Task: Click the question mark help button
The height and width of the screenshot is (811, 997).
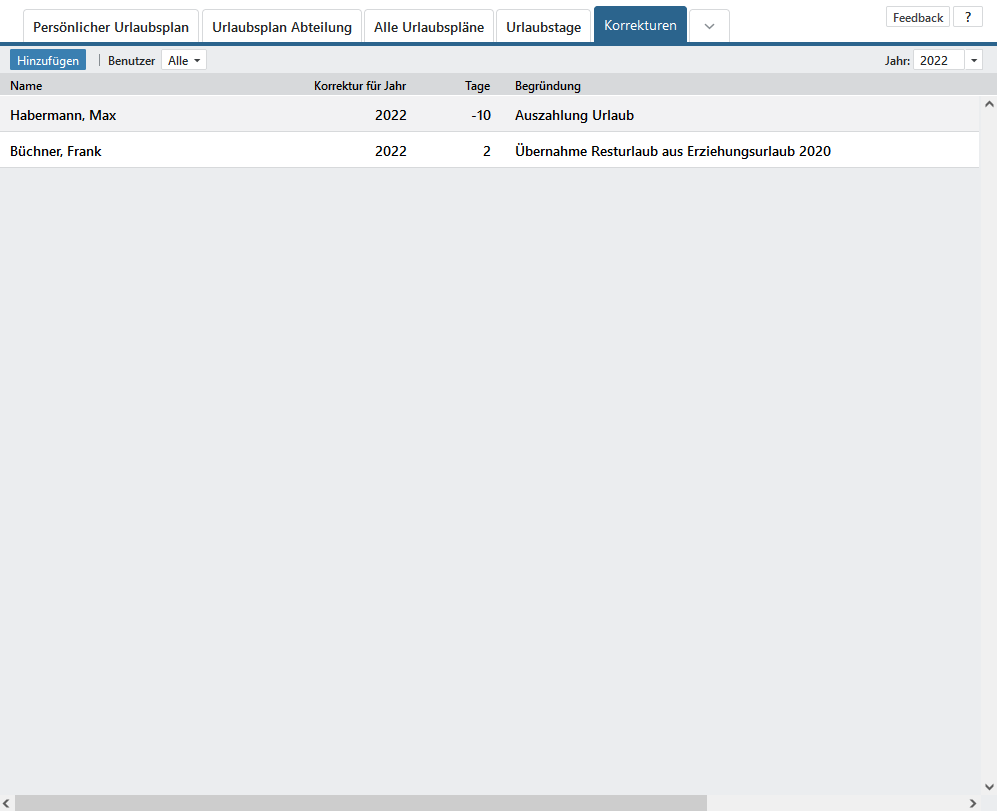Action: pos(967,17)
